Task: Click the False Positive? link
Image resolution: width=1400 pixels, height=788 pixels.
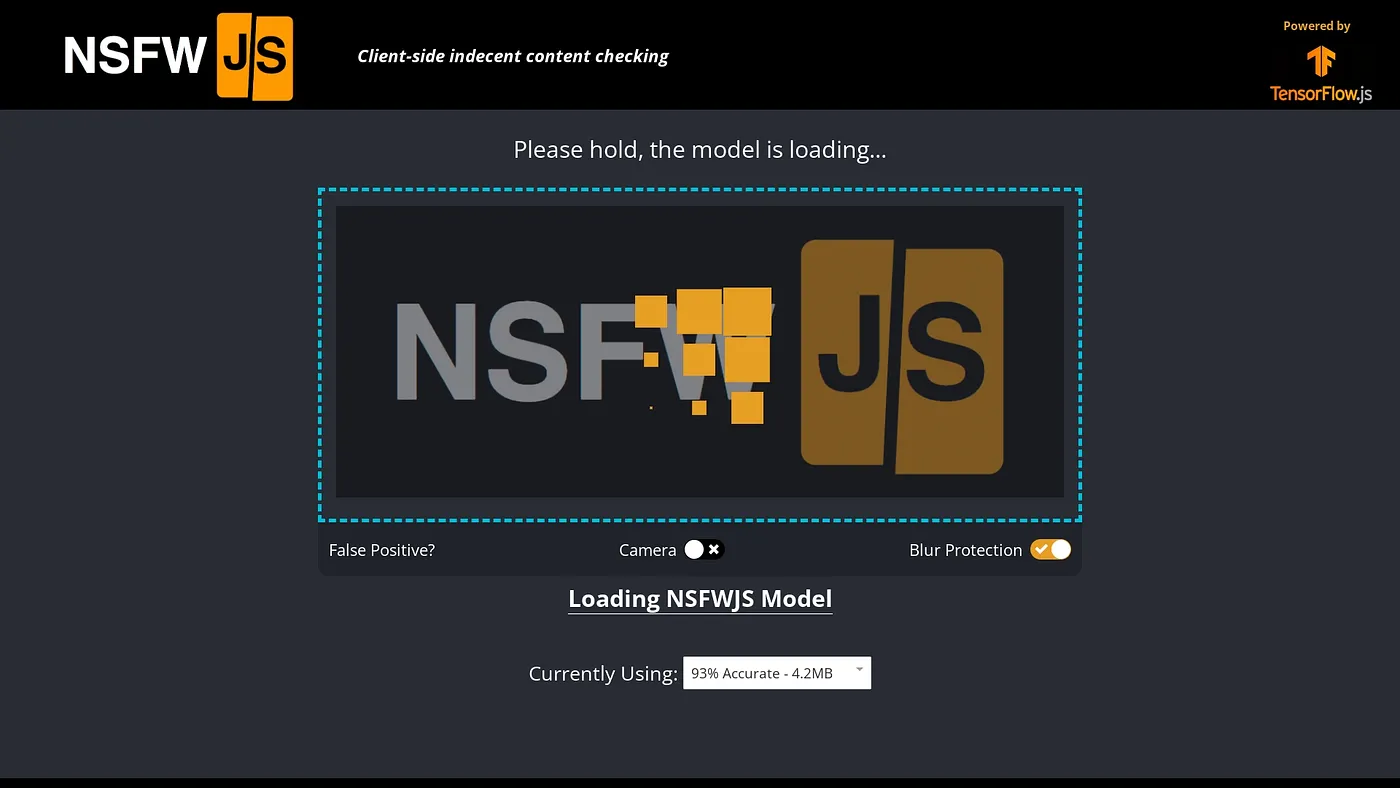Action: pyautogui.click(x=382, y=550)
